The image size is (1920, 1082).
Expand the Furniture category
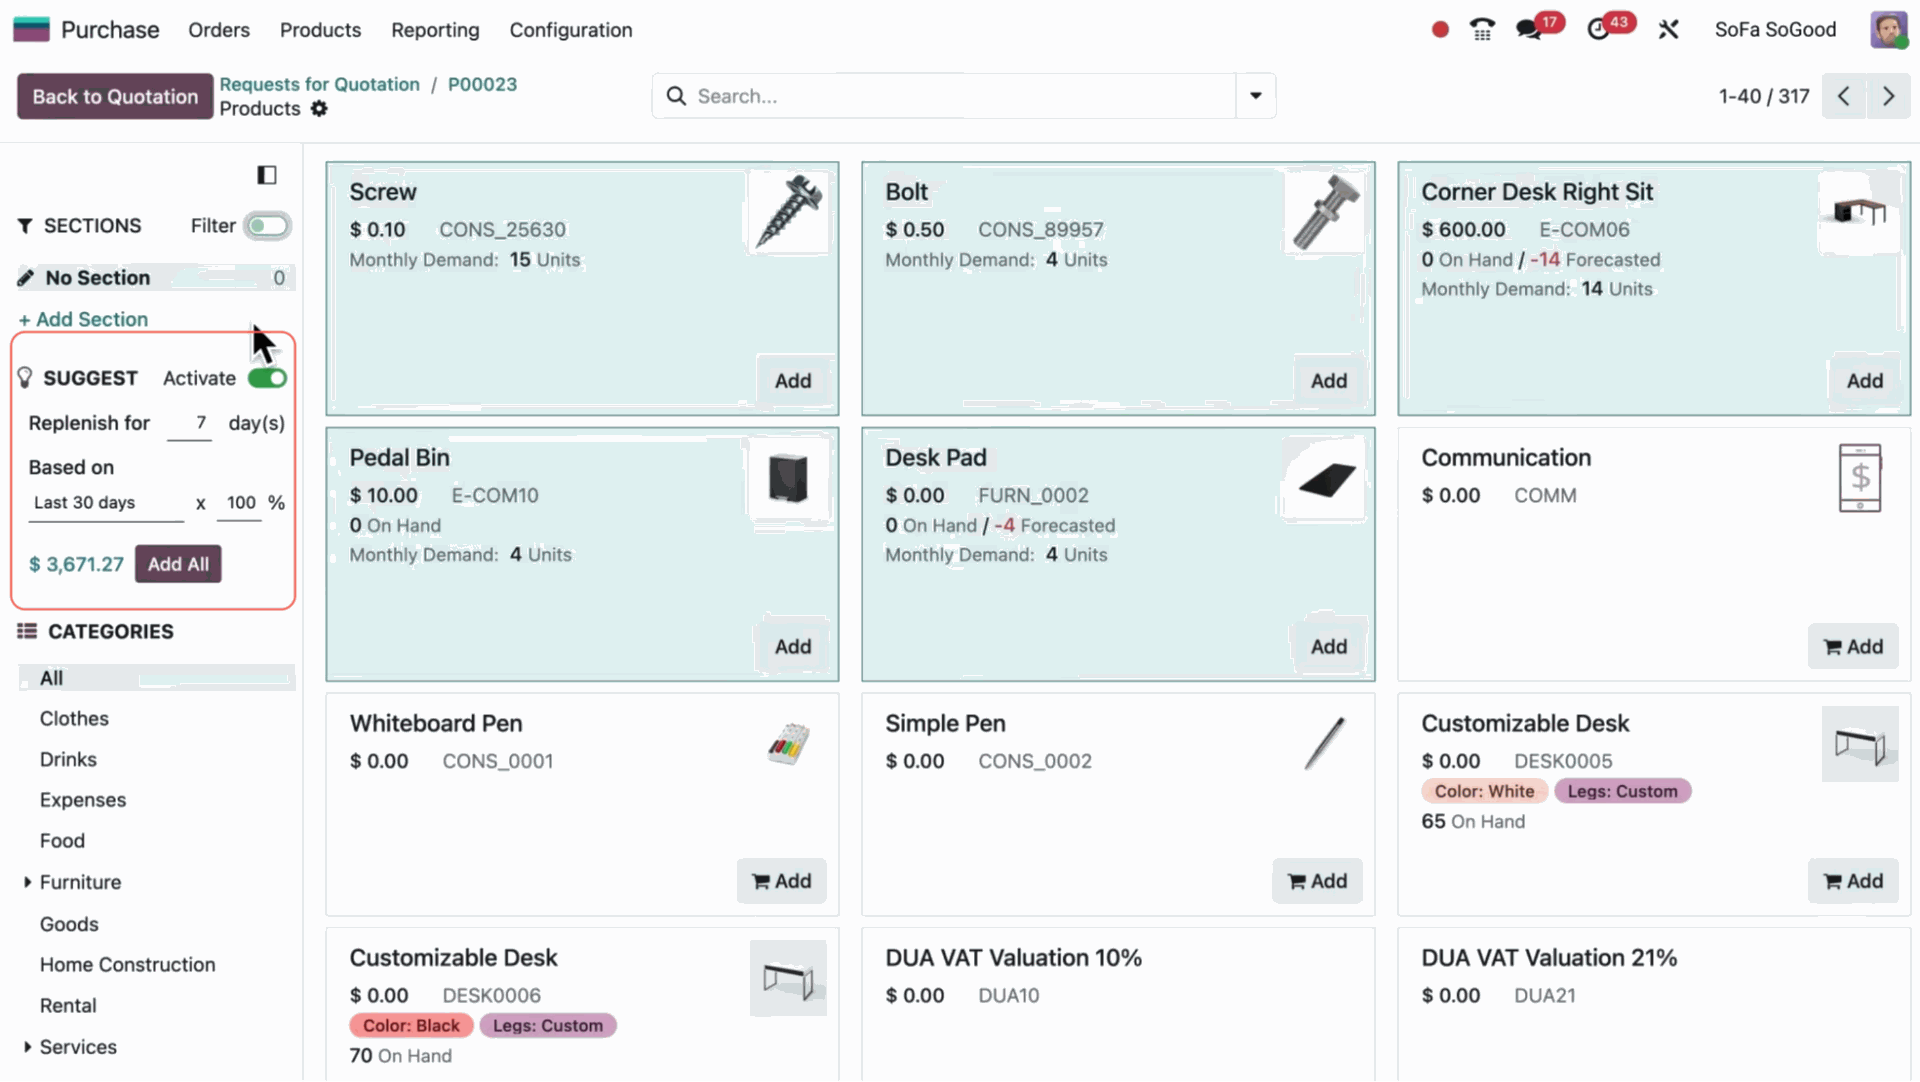(x=28, y=882)
